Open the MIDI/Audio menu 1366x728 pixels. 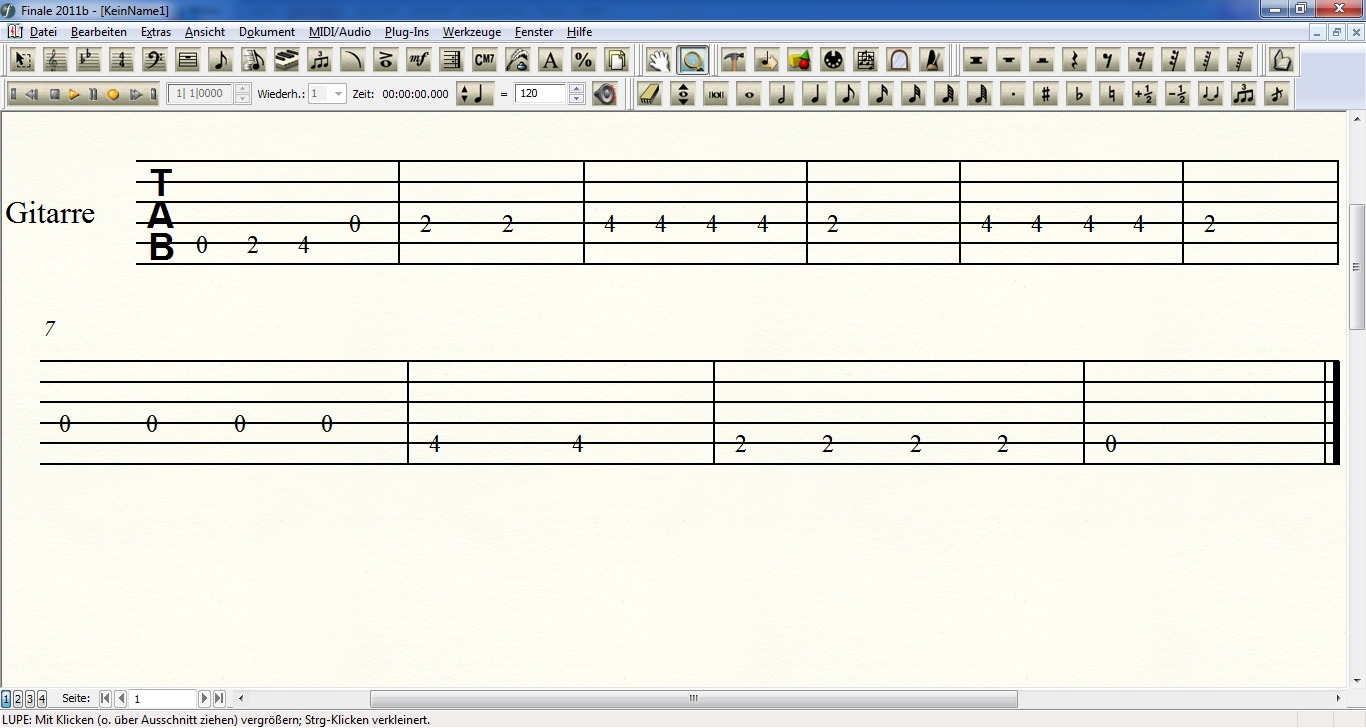coord(339,32)
